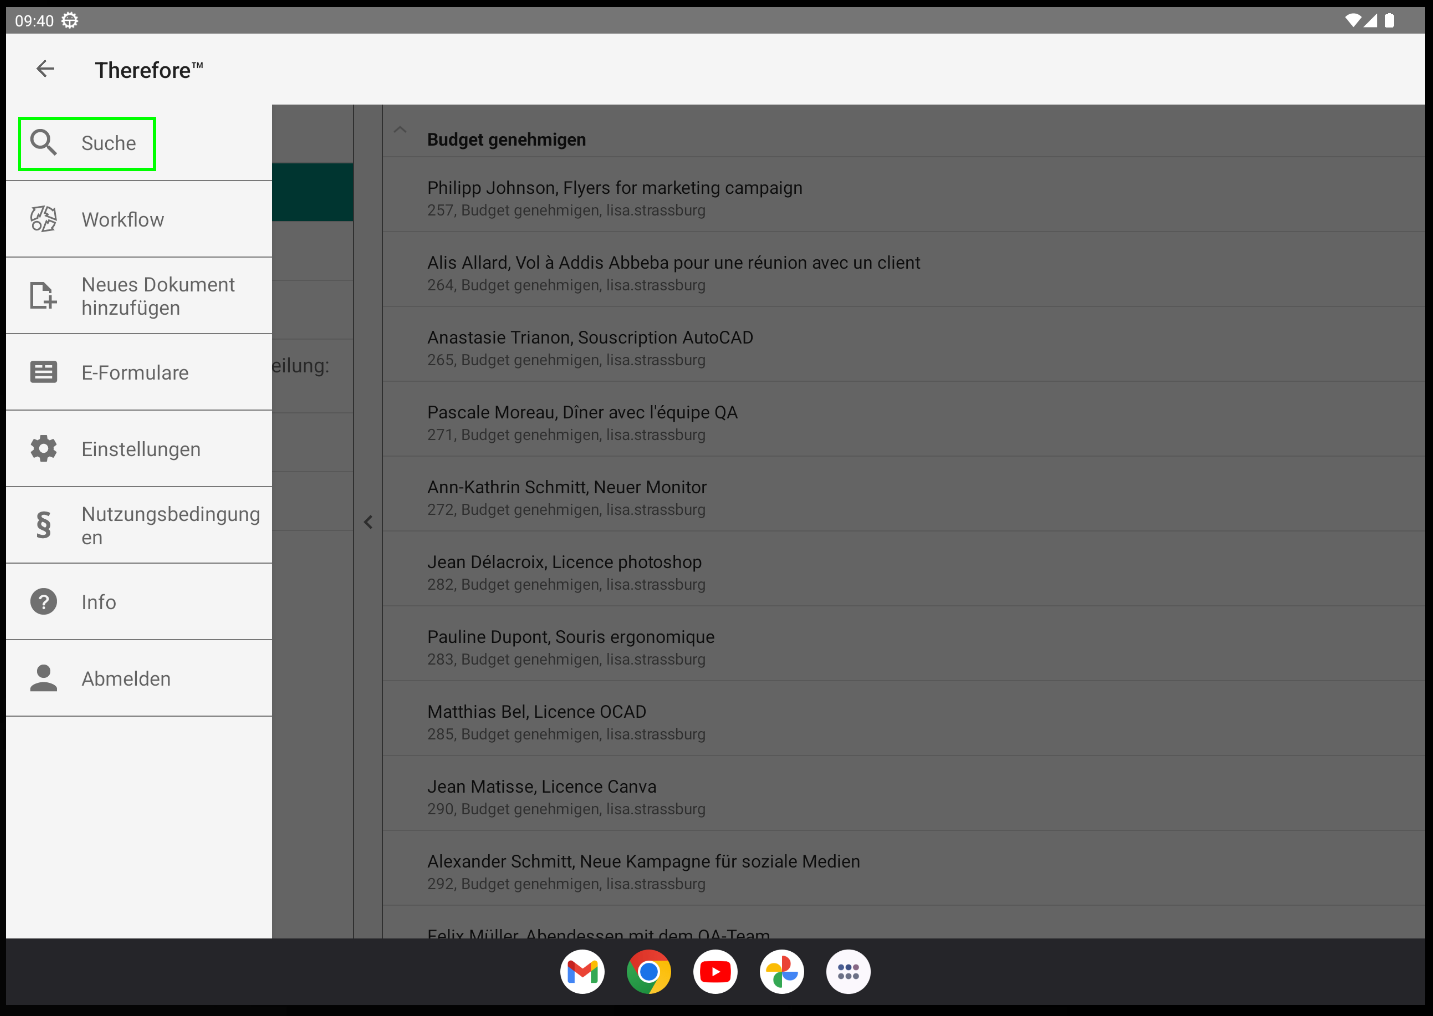This screenshot has height=1016, width=1433.
Task: Click the Einstellungen gear icon
Action: coord(44,449)
